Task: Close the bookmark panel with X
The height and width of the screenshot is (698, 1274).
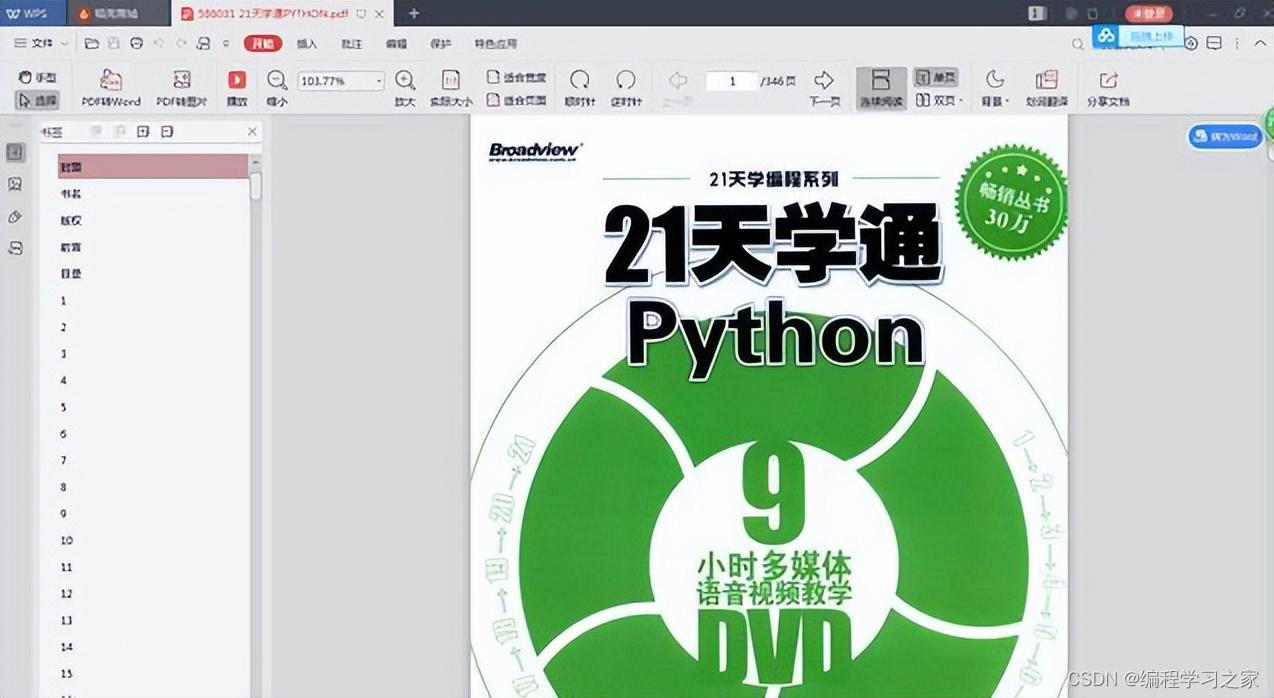Action: [x=253, y=131]
